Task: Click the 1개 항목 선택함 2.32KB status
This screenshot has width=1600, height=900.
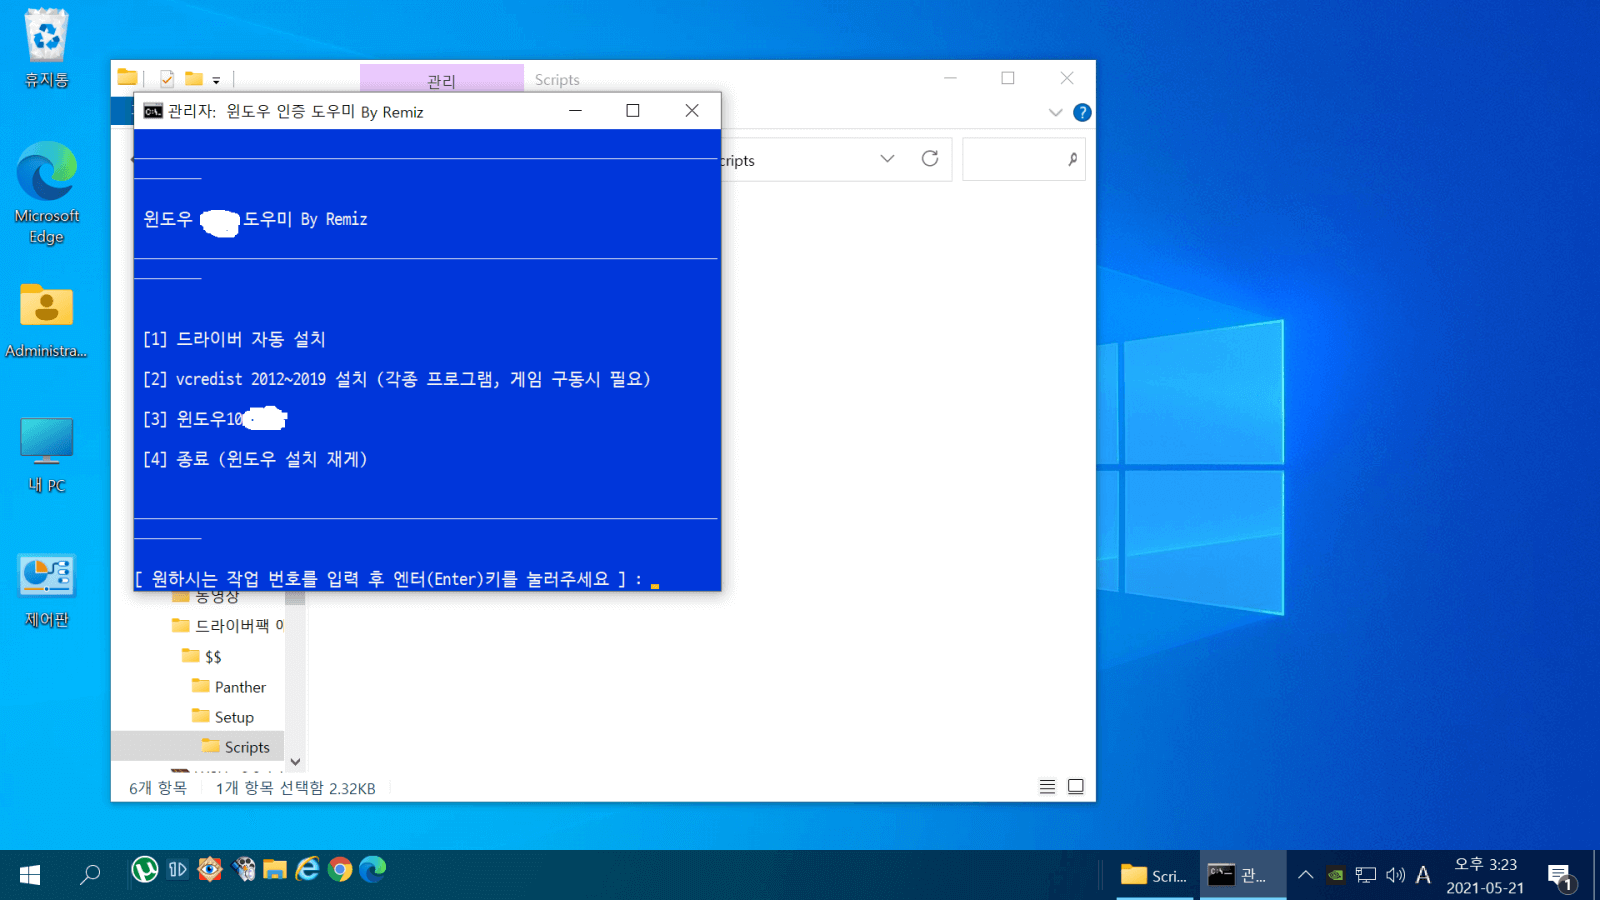Action: tap(296, 788)
